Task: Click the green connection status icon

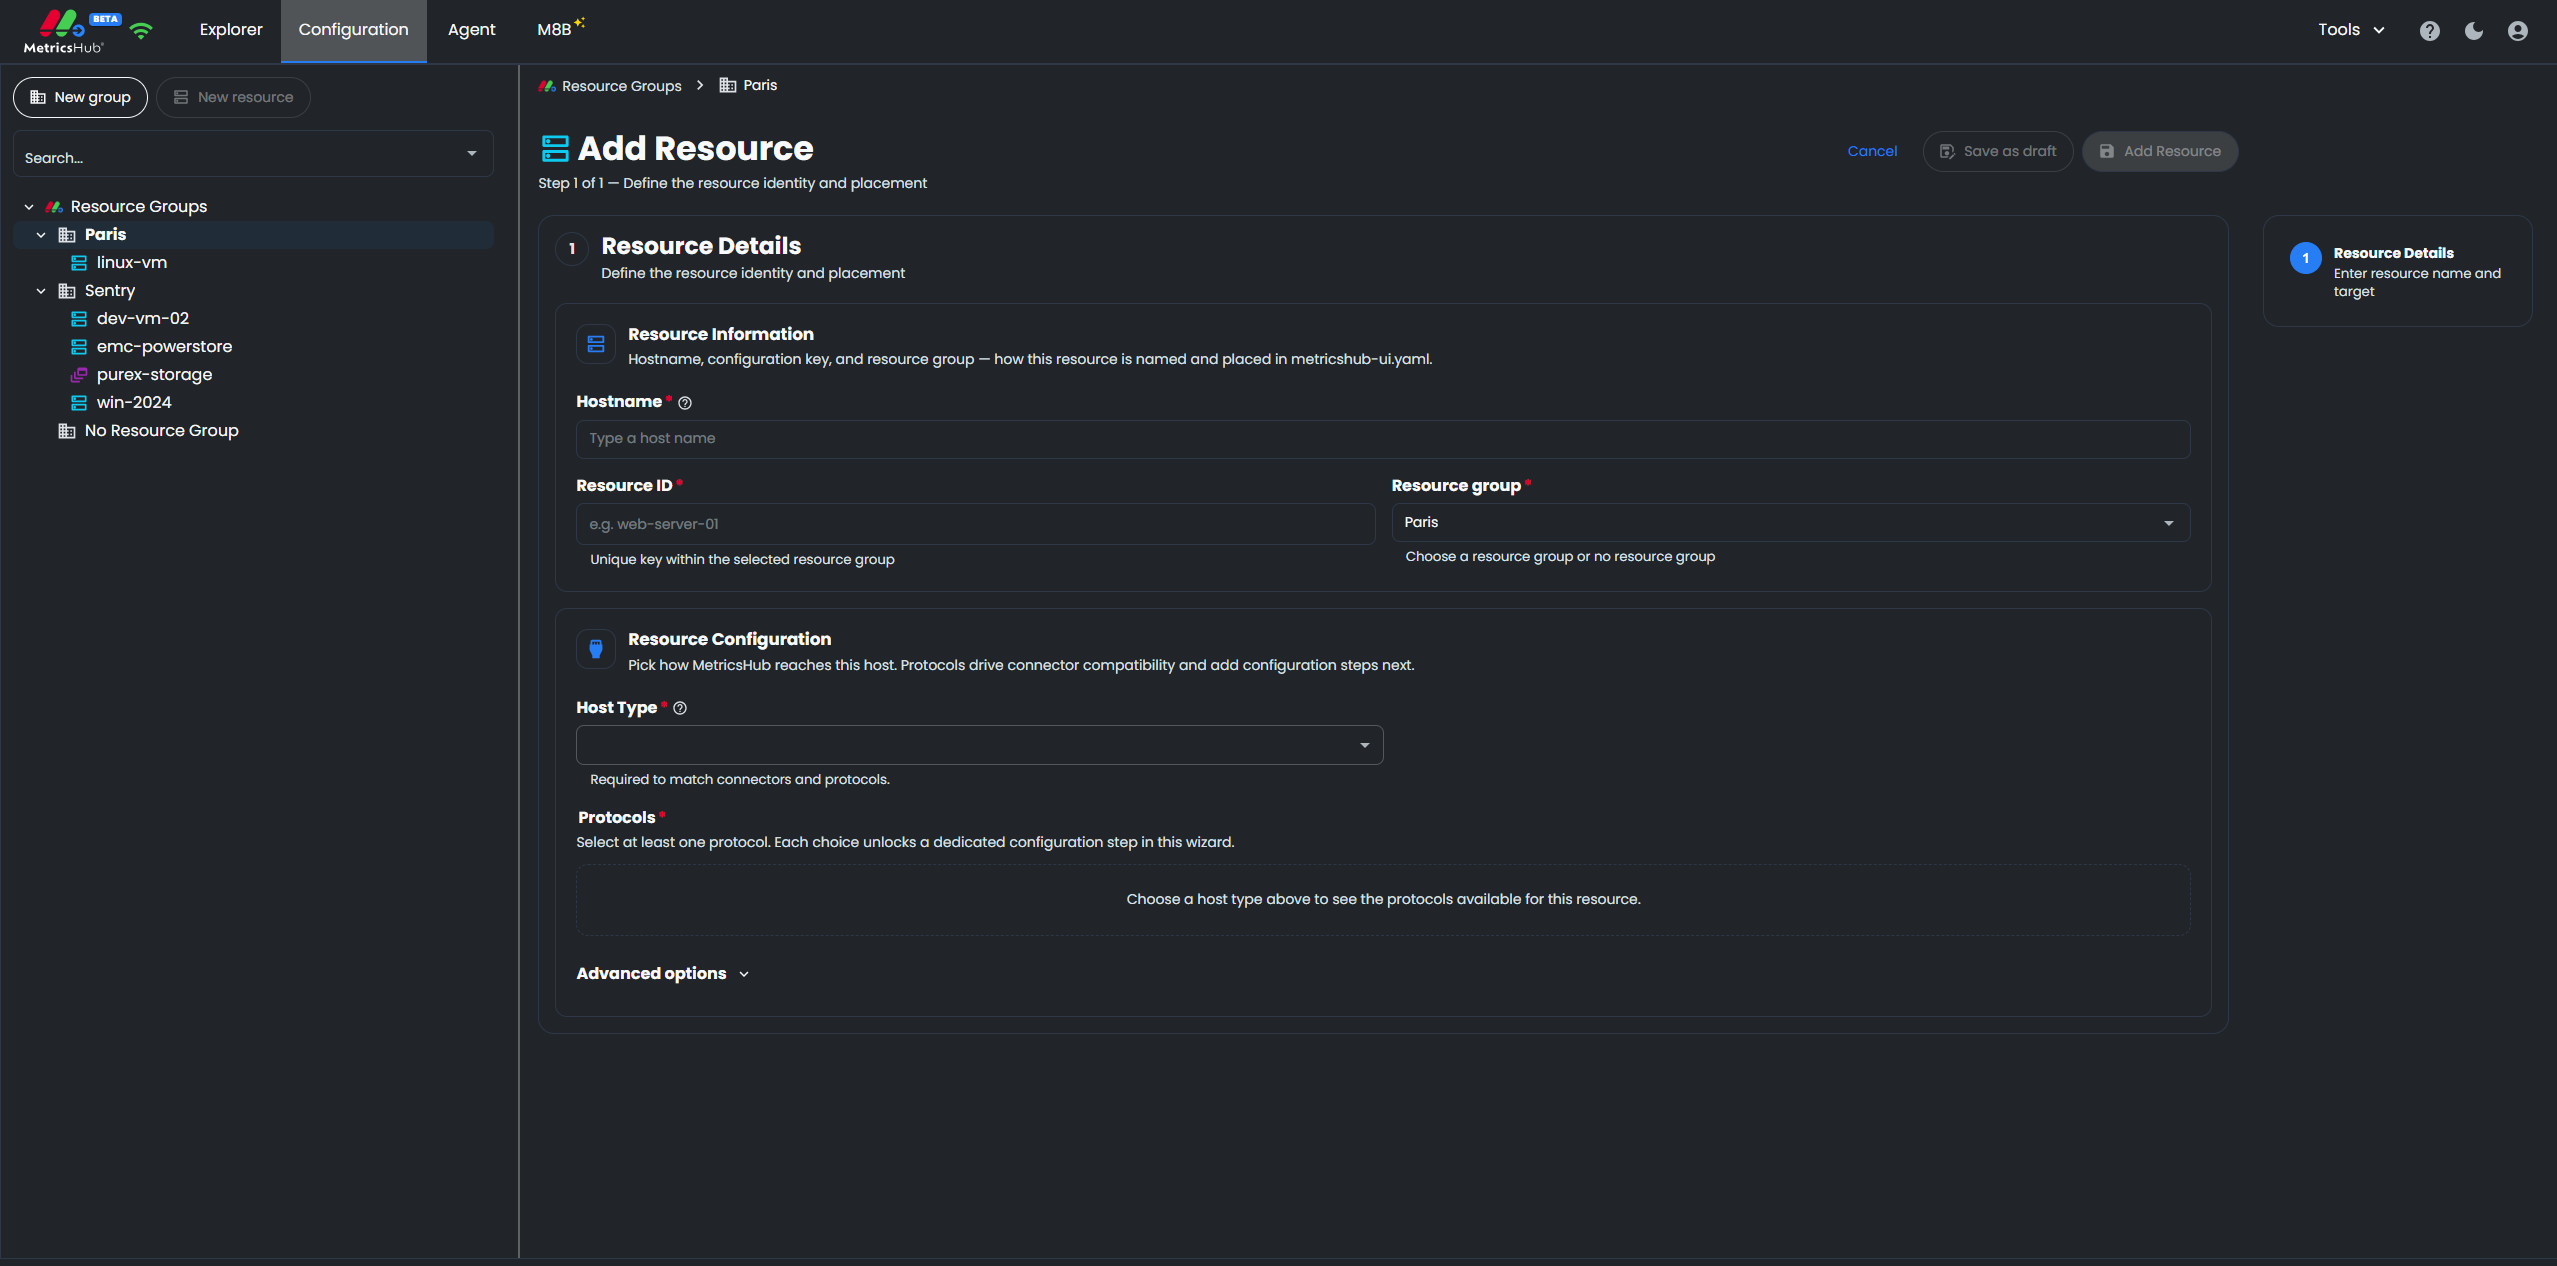Action: tap(141, 30)
